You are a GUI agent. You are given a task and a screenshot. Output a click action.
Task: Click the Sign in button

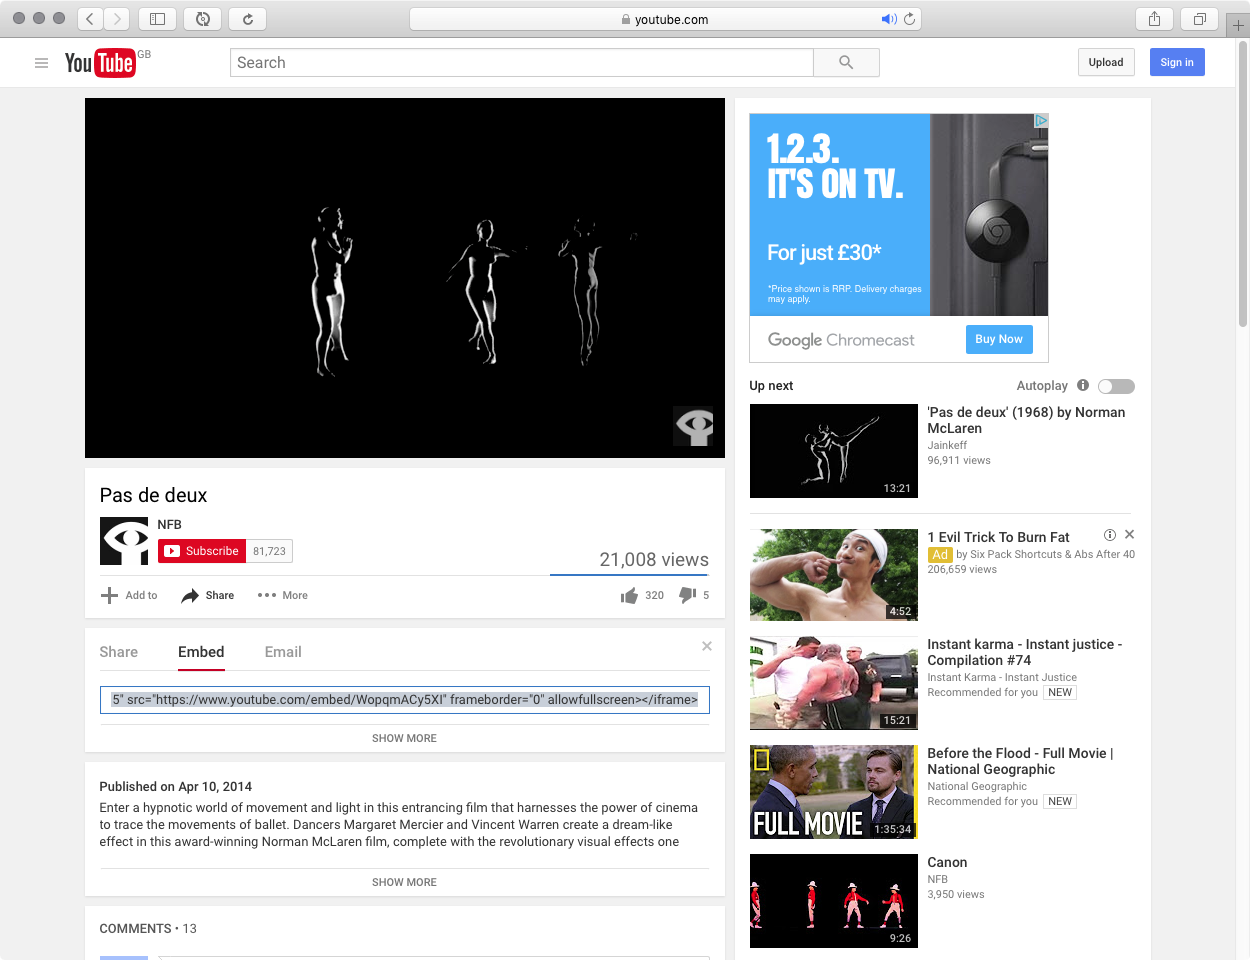tap(1177, 62)
